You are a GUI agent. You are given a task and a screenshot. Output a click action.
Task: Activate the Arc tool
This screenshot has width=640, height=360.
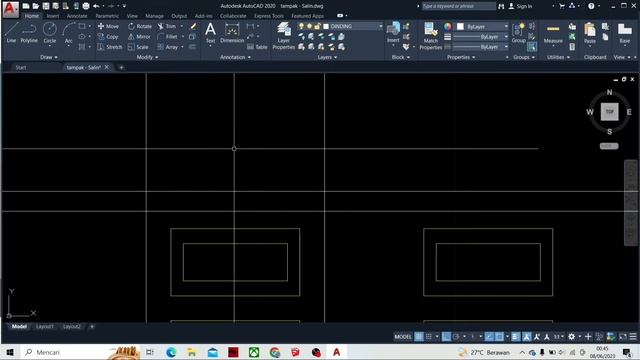[68, 33]
